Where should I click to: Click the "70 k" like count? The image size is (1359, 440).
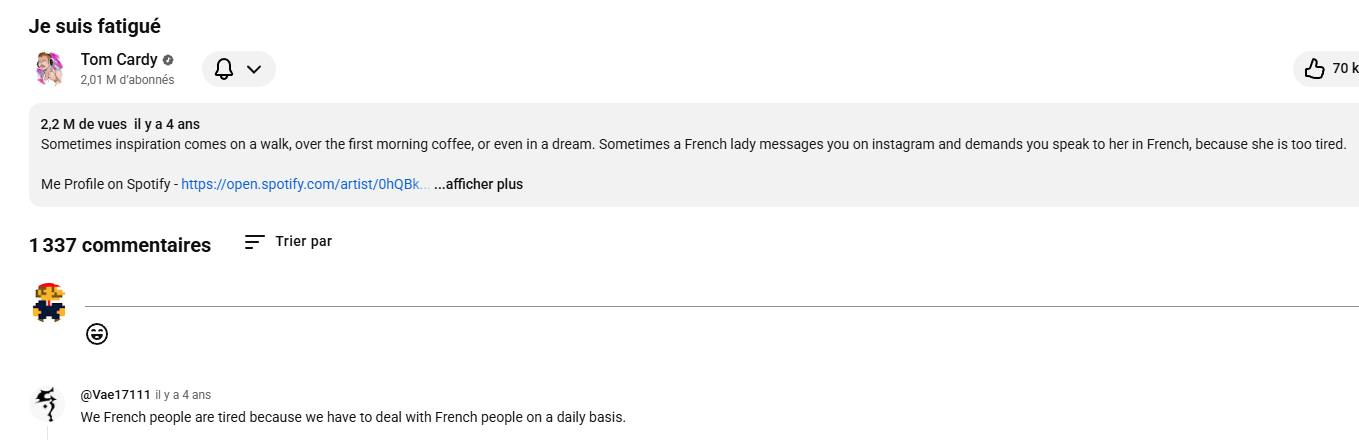[x=1344, y=69]
